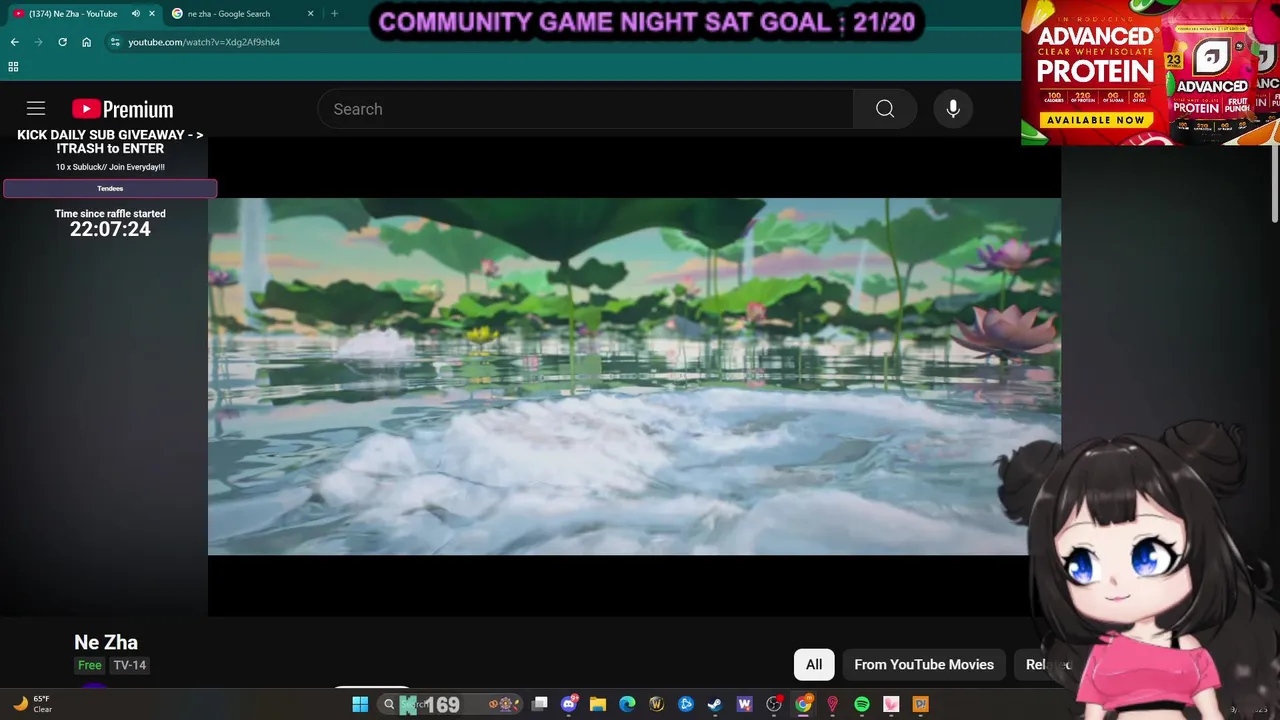The image size is (1280, 720).
Task: Select the (1374) Ne Zha - YouTube tab
Action: (72, 14)
